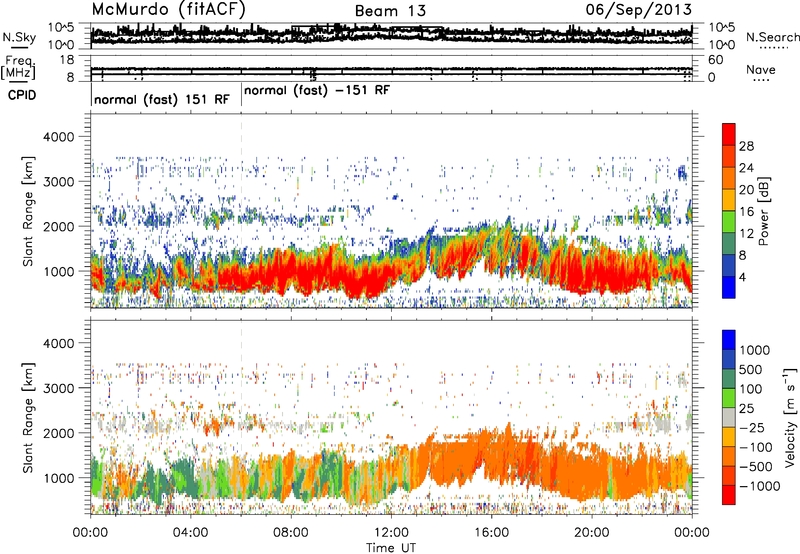
Task: Click the Velocity [m s-1] colorbar label
Action: pos(790,417)
